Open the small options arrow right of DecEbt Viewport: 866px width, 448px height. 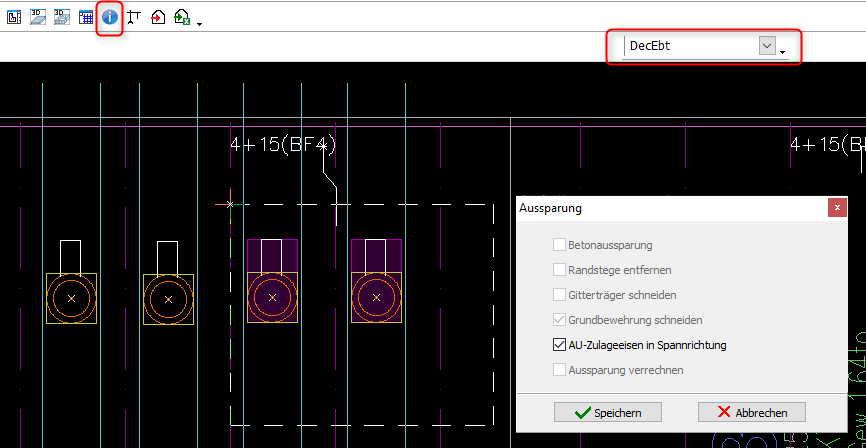point(783,52)
